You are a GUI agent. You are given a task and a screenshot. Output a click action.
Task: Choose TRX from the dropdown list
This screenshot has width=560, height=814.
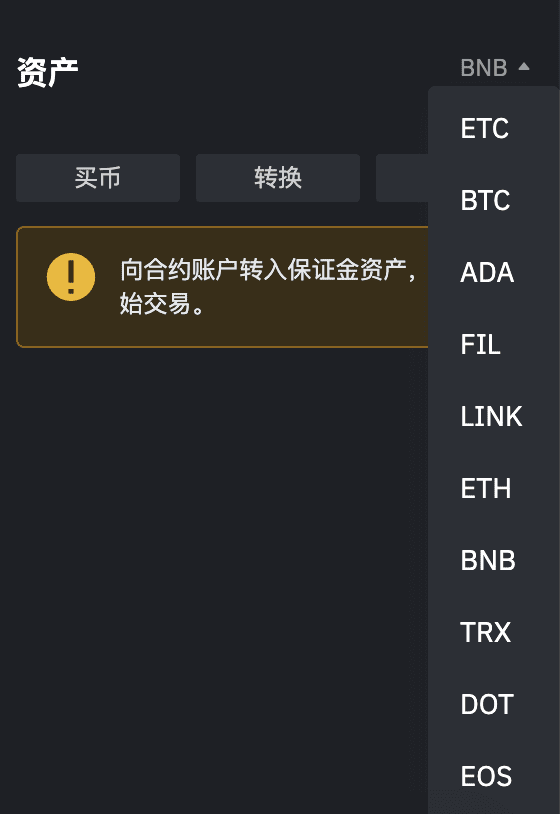tap(486, 633)
